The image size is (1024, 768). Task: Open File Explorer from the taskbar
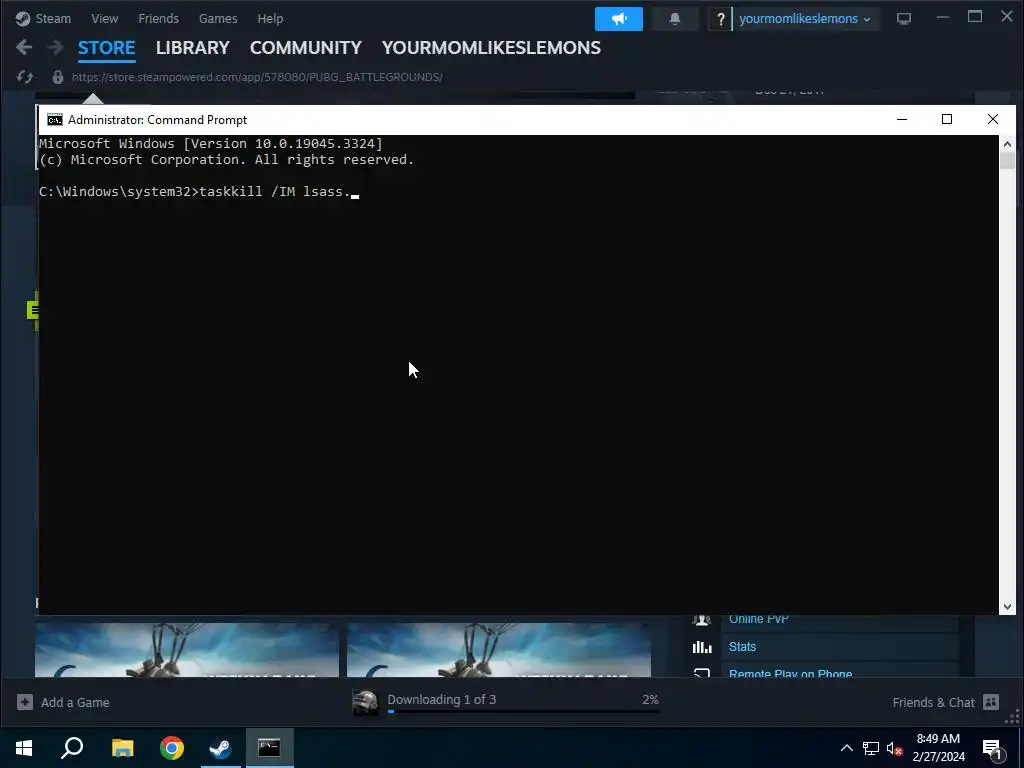pyautogui.click(x=122, y=748)
